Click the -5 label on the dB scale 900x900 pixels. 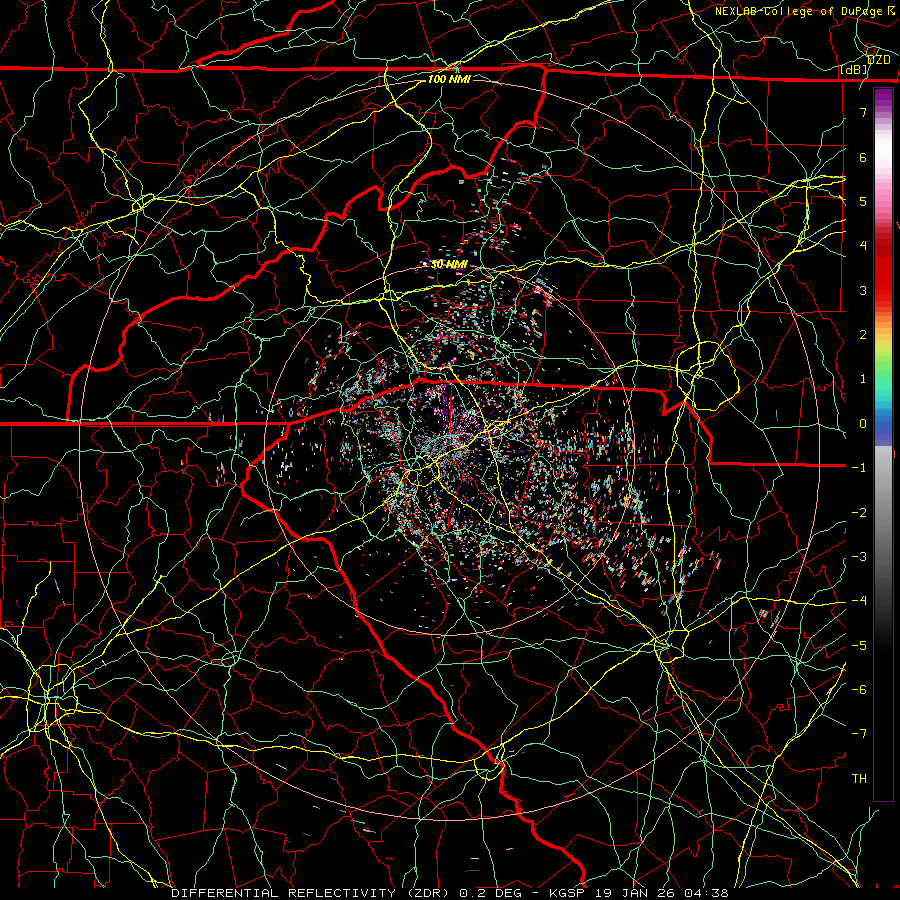(x=859, y=646)
